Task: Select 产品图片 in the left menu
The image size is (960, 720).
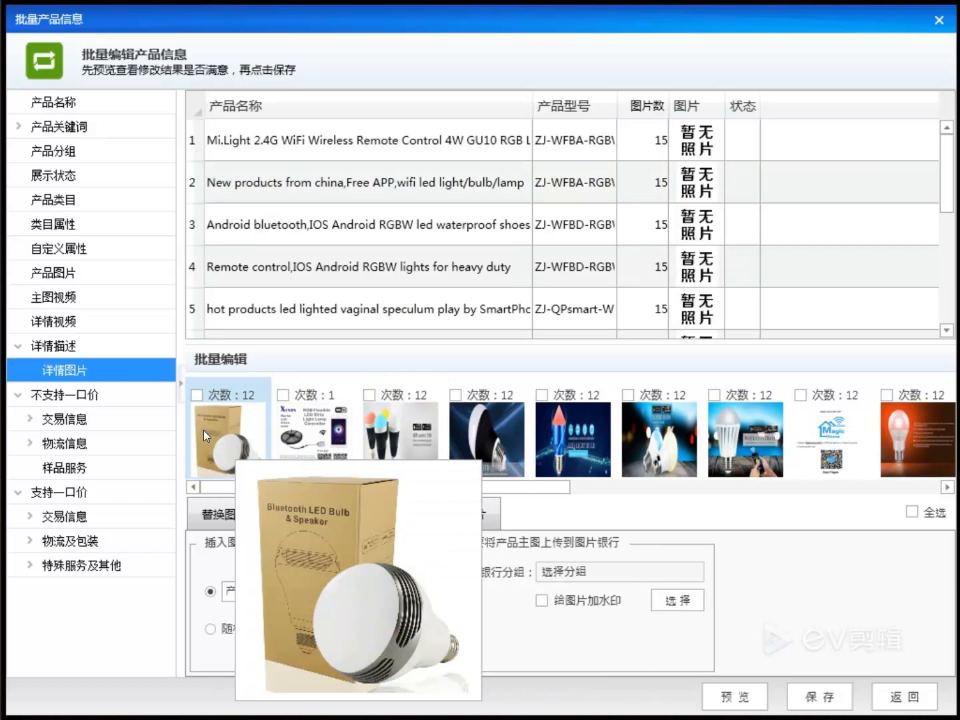Action: pos(53,273)
